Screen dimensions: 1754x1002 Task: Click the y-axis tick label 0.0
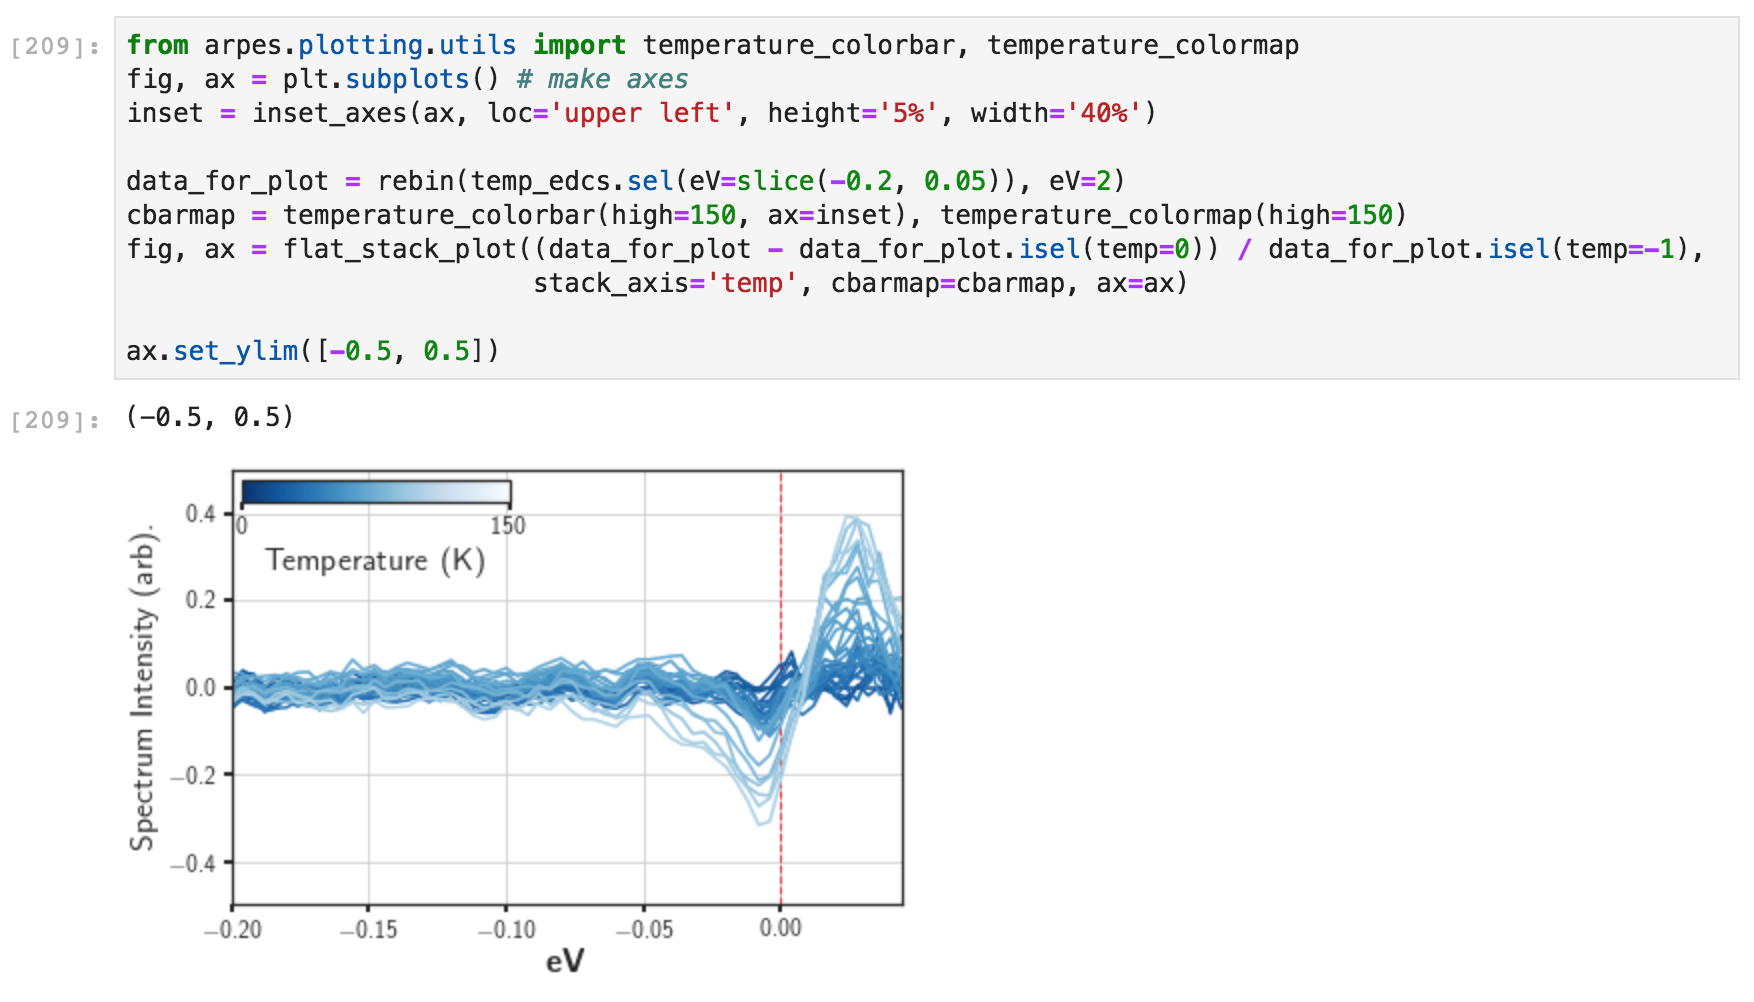(201, 688)
